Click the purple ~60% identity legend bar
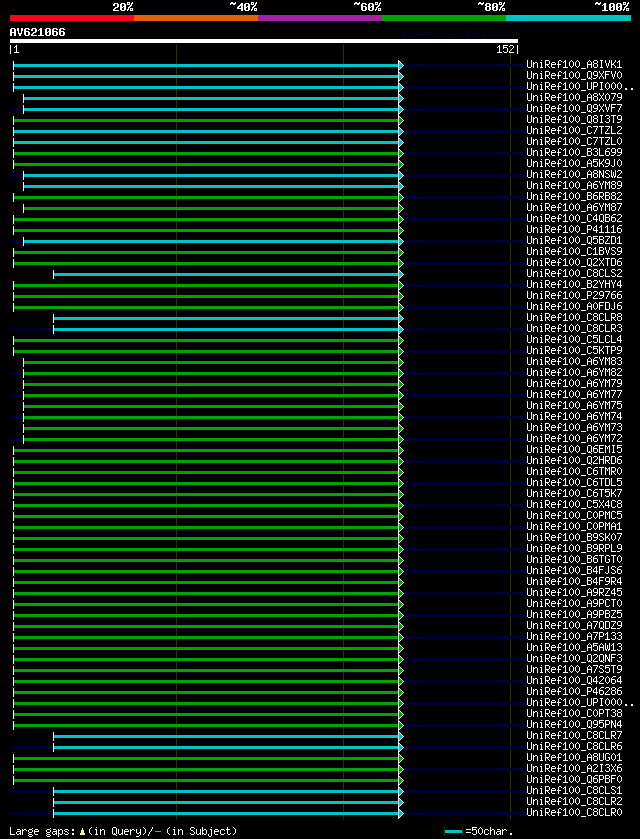The height and width of the screenshot is (839, 640). (x=320, y=18)
